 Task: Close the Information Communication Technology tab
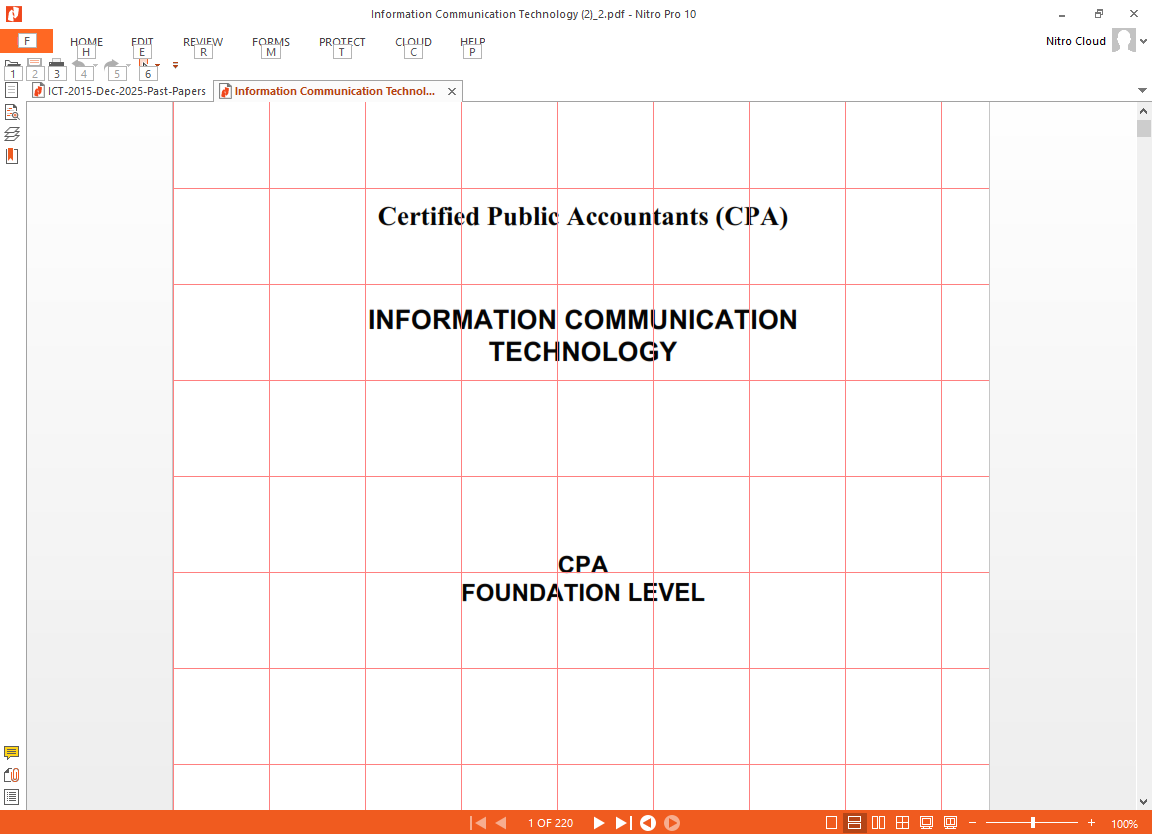point(452,91)
